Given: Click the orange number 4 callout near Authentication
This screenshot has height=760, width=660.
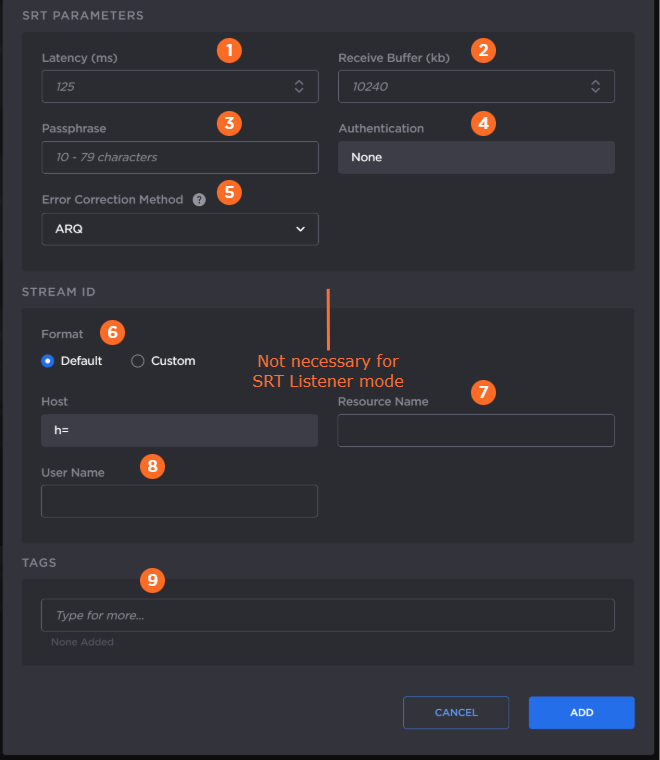Looking at the screenshot, I should pyautogui.click(x=484, y=123).
